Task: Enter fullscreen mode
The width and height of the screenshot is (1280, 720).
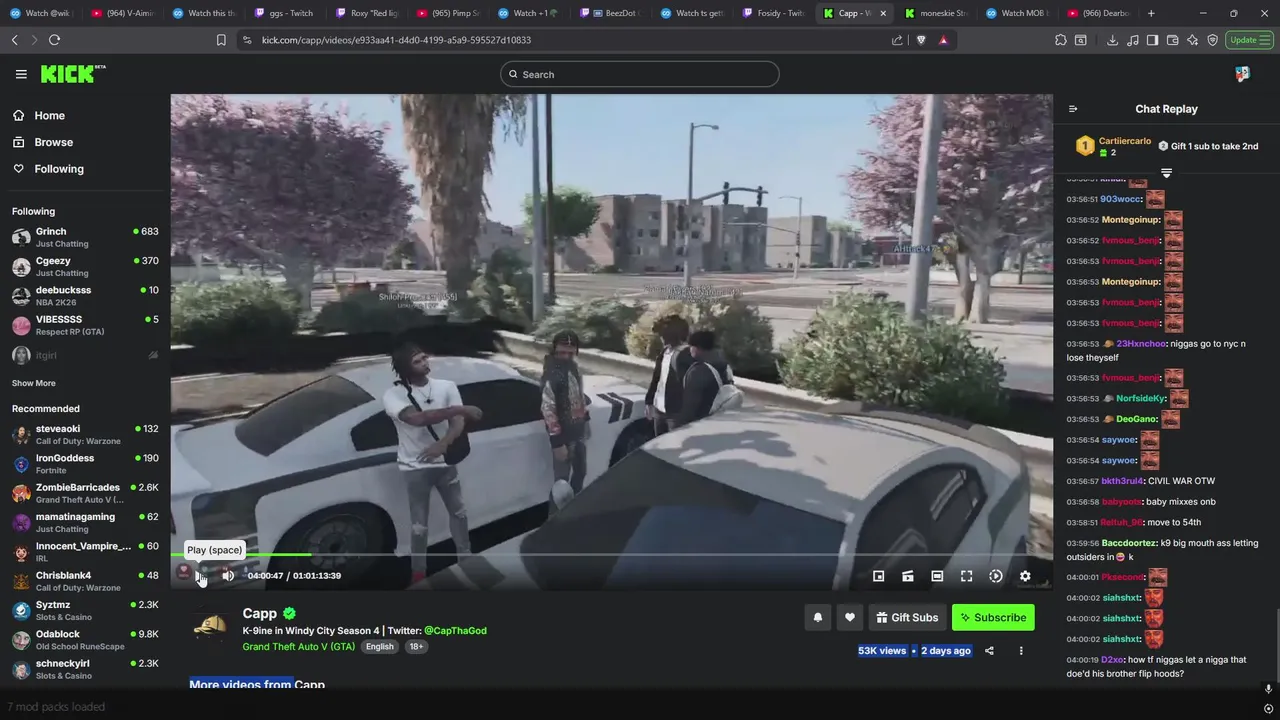Action: coord(966,576)
